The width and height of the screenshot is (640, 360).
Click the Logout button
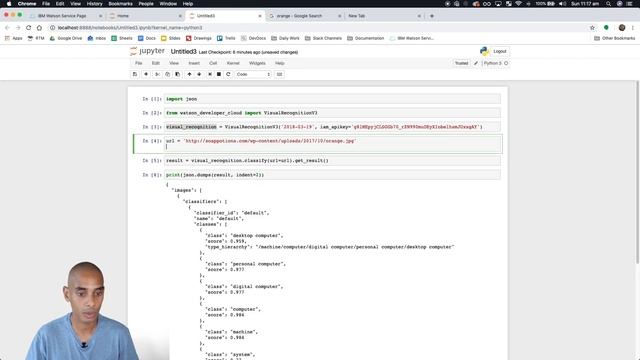click(500, 51)
